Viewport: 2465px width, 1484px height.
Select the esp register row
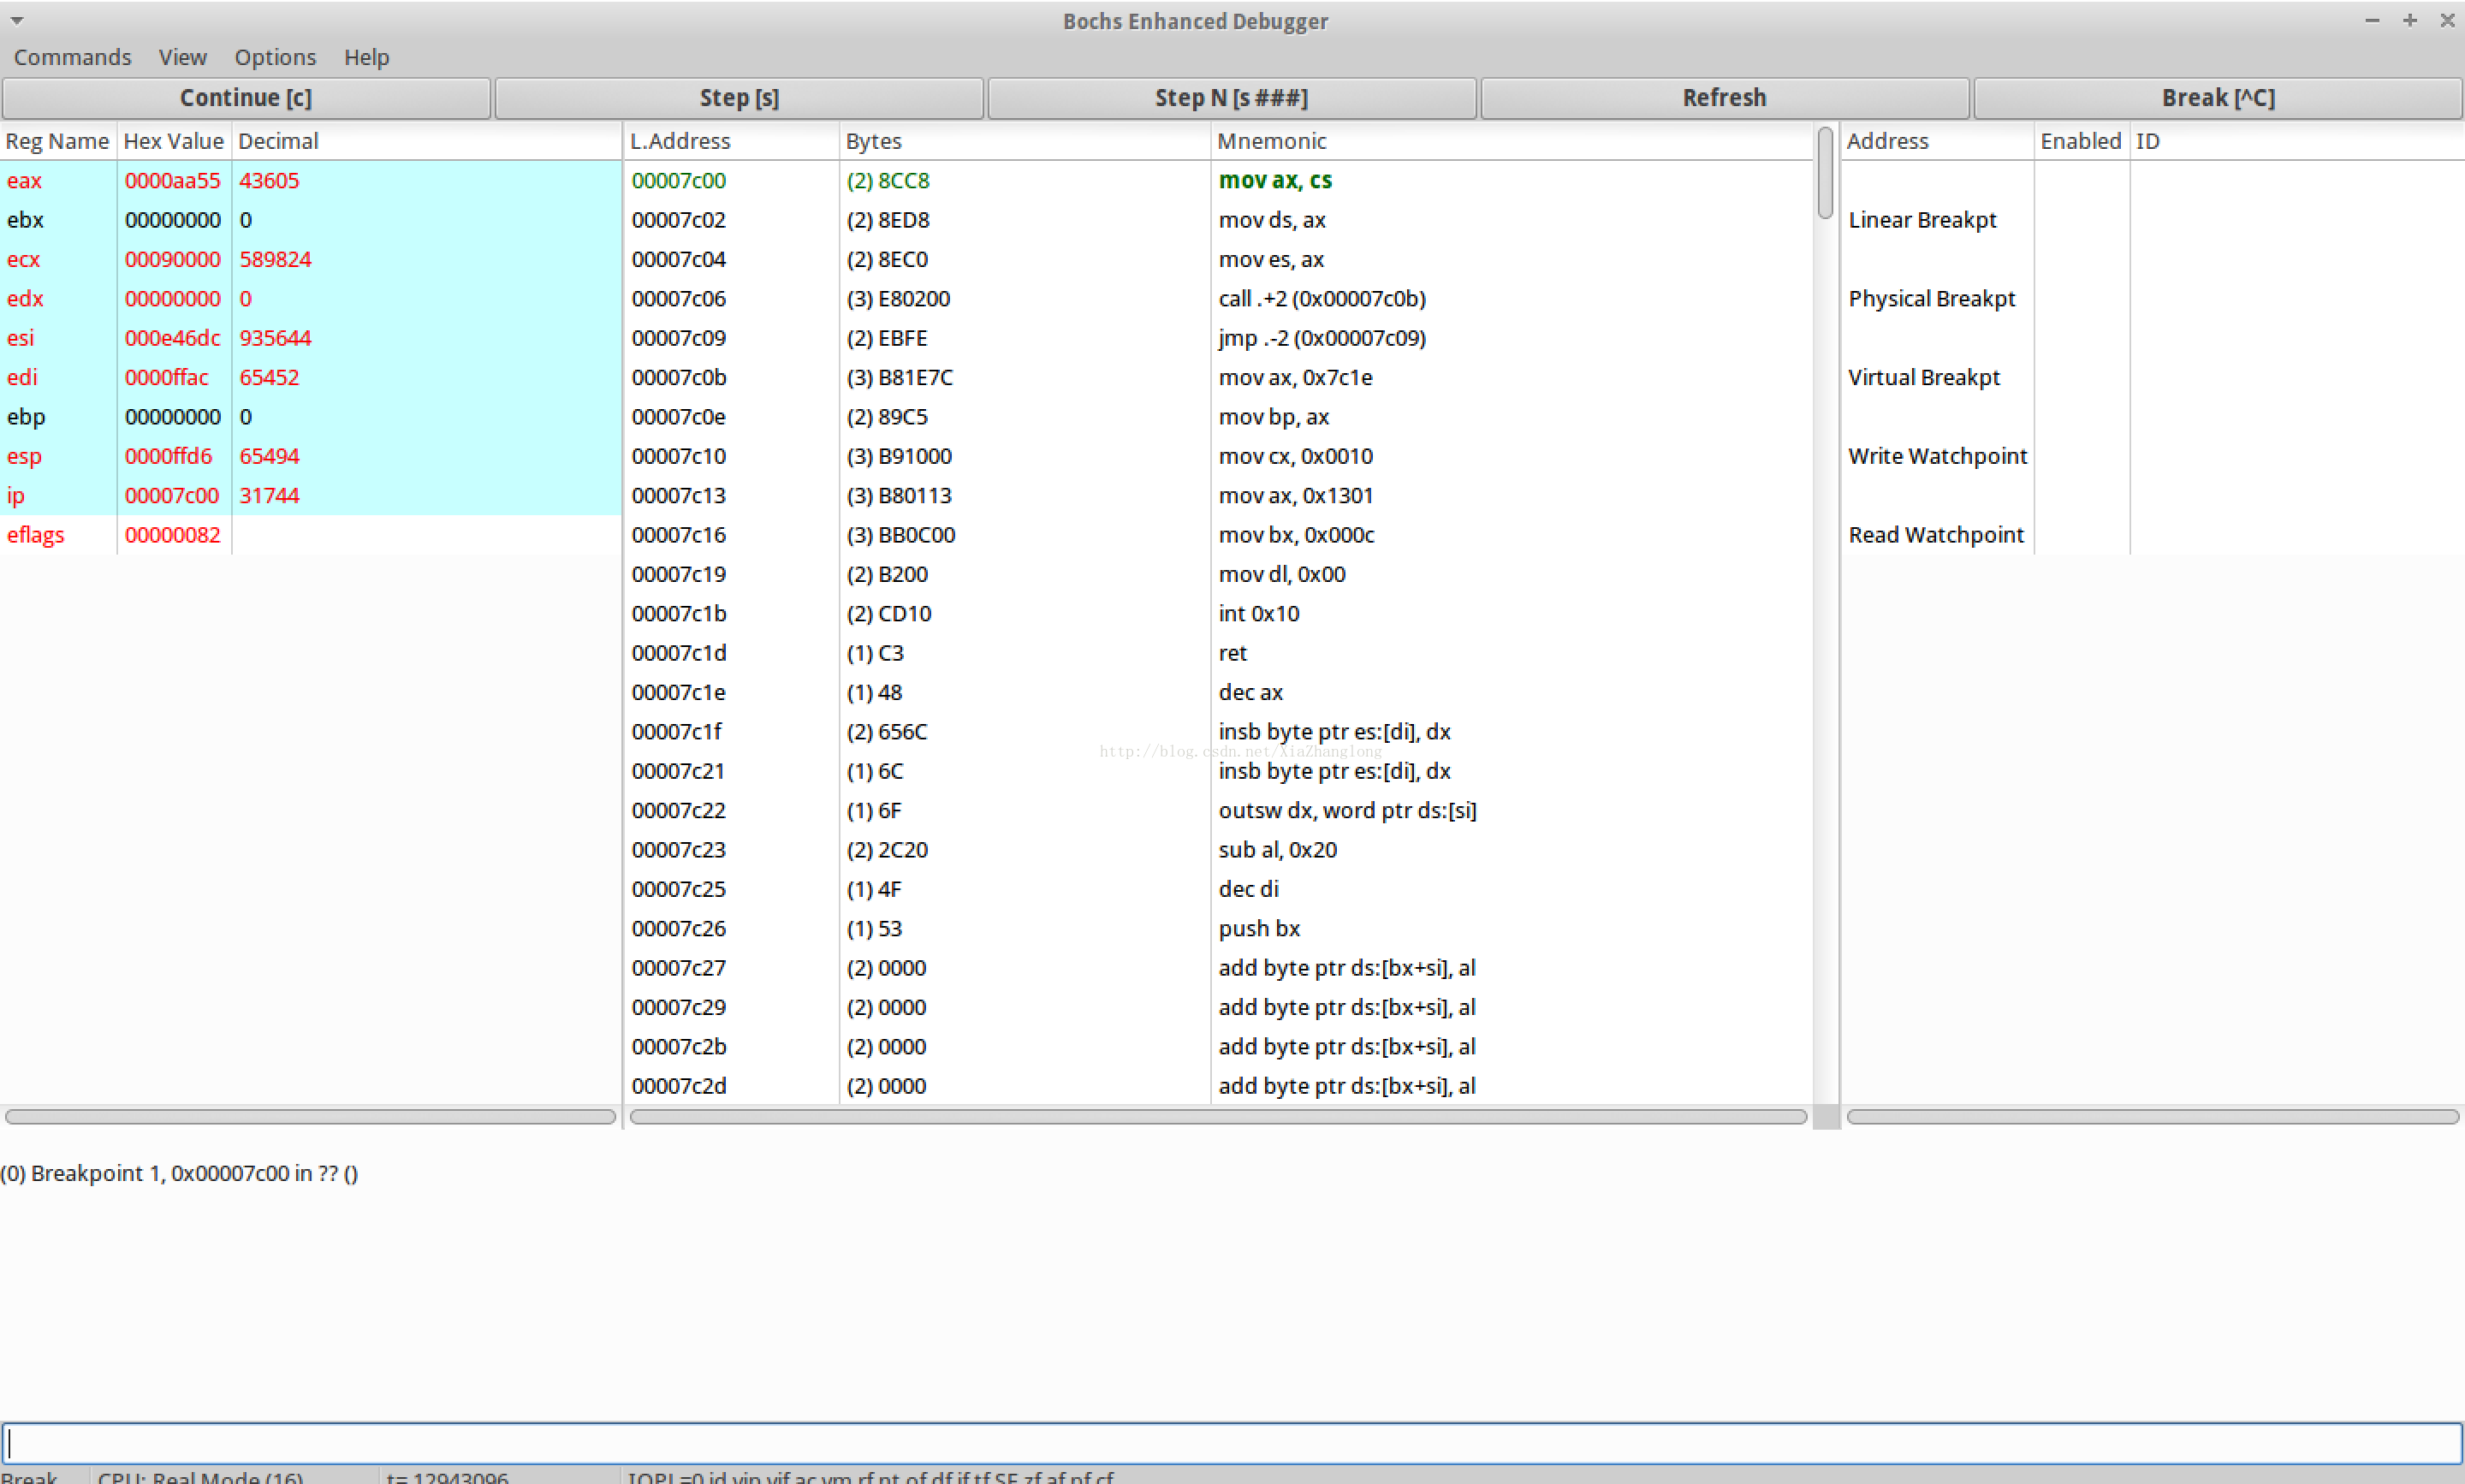[310, 456]
